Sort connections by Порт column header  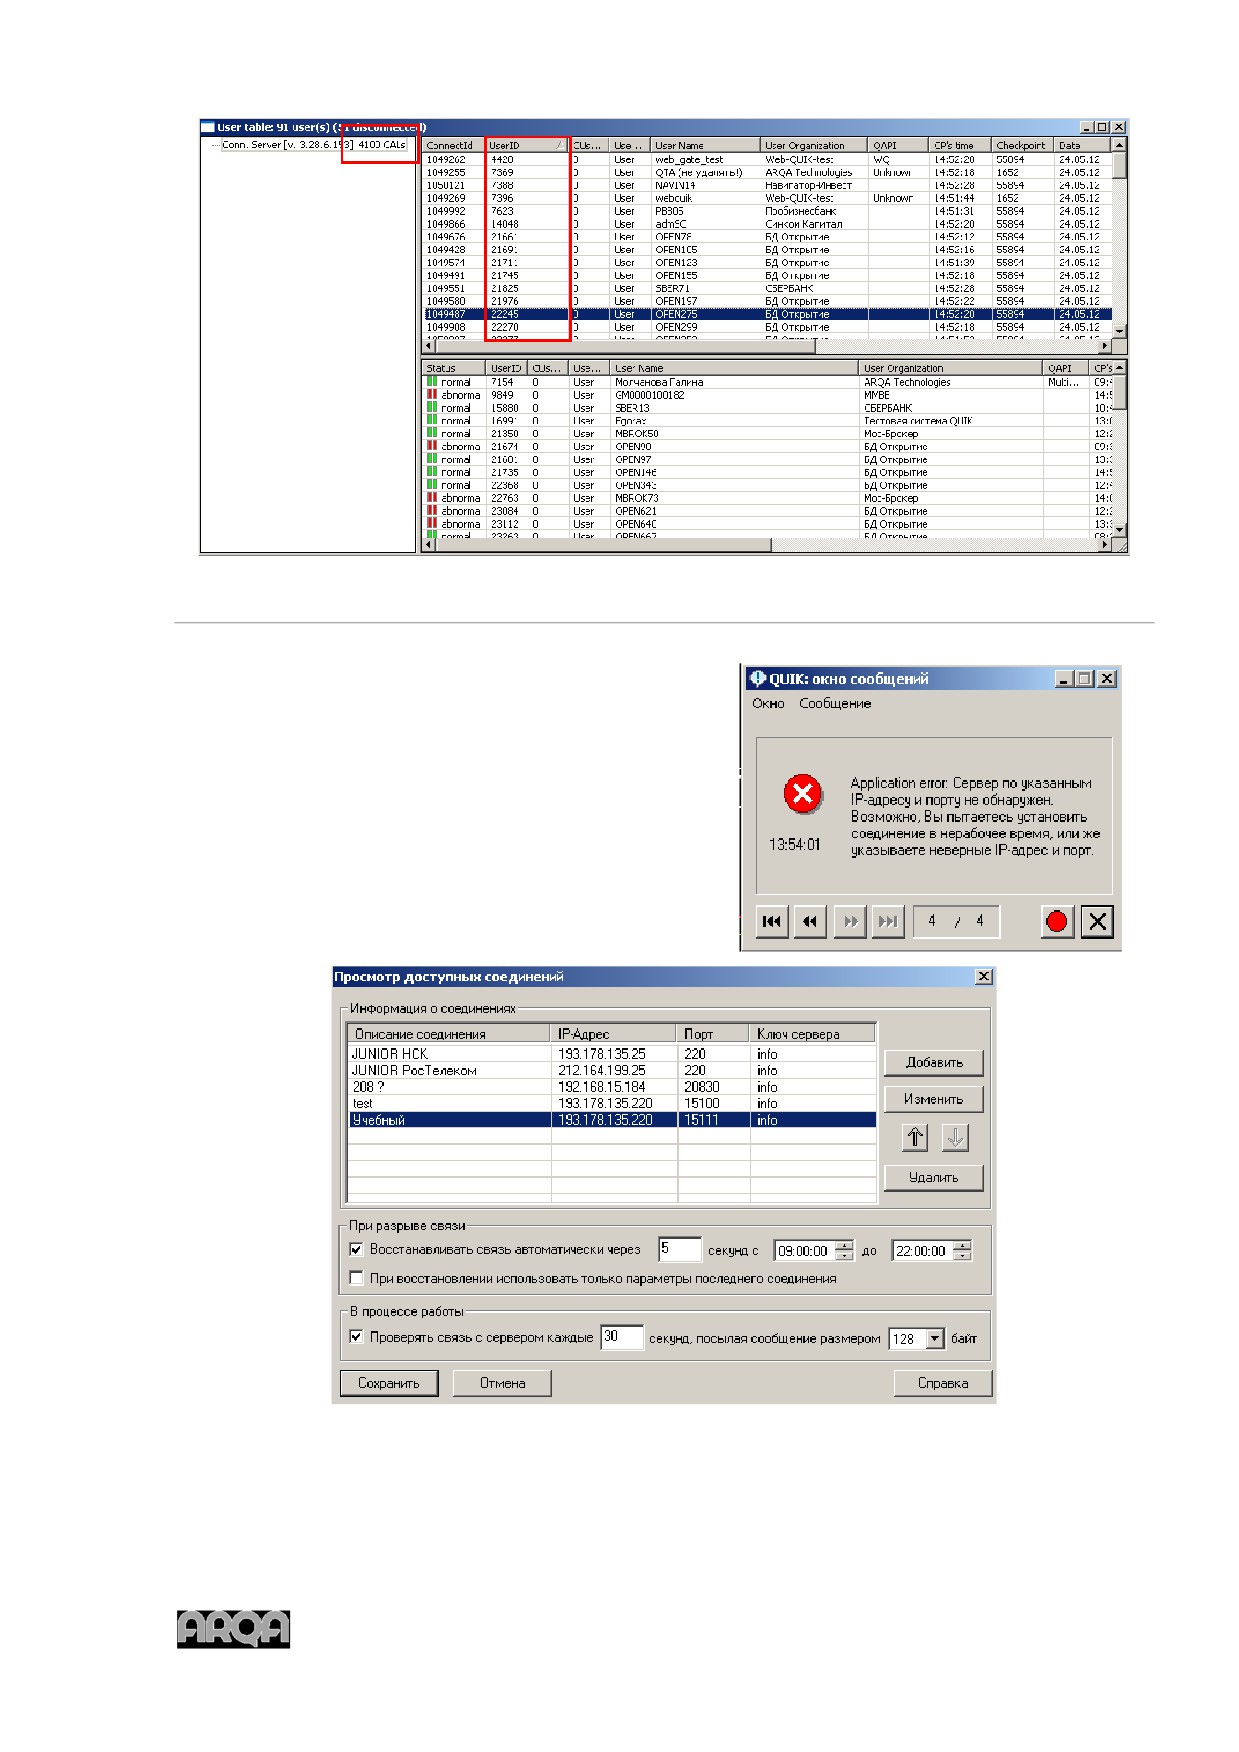pyautogui.click(x=714, y=1034)
